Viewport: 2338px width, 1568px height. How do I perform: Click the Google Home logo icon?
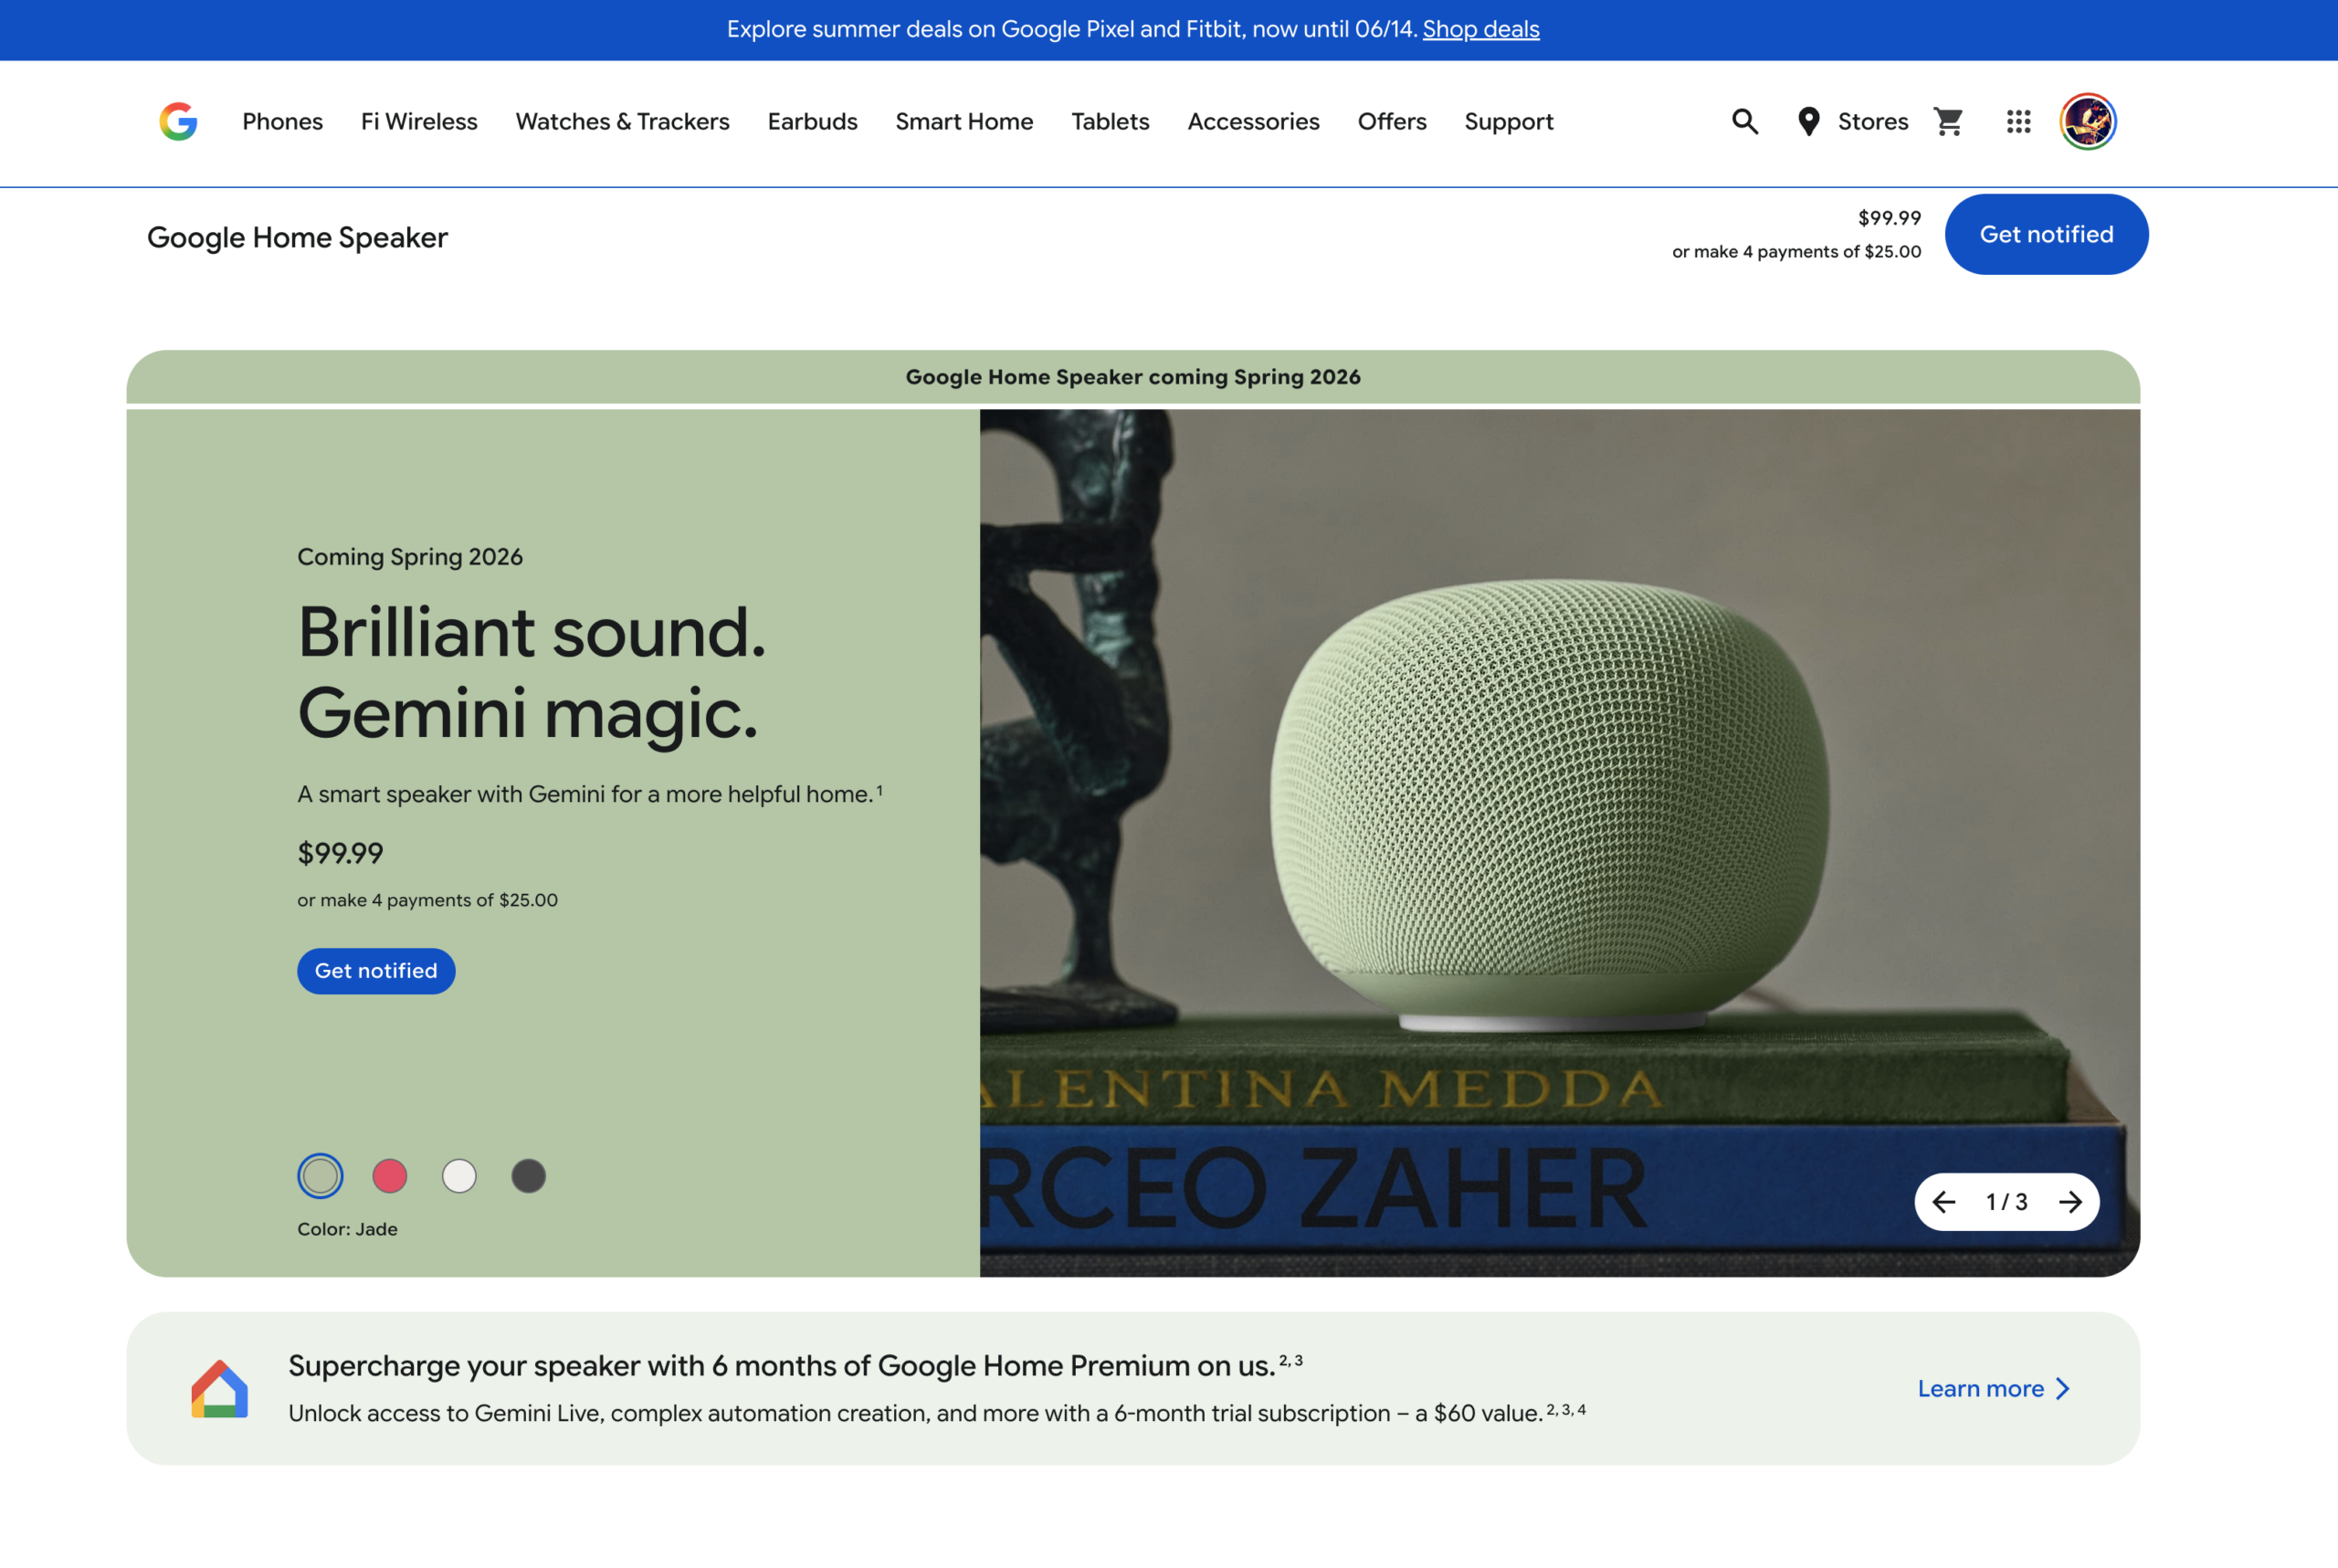(x=219, y=1388)
